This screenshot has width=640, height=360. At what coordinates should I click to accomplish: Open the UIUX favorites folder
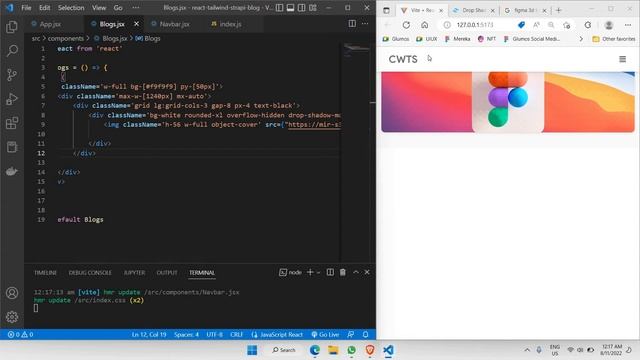point(427,39)
